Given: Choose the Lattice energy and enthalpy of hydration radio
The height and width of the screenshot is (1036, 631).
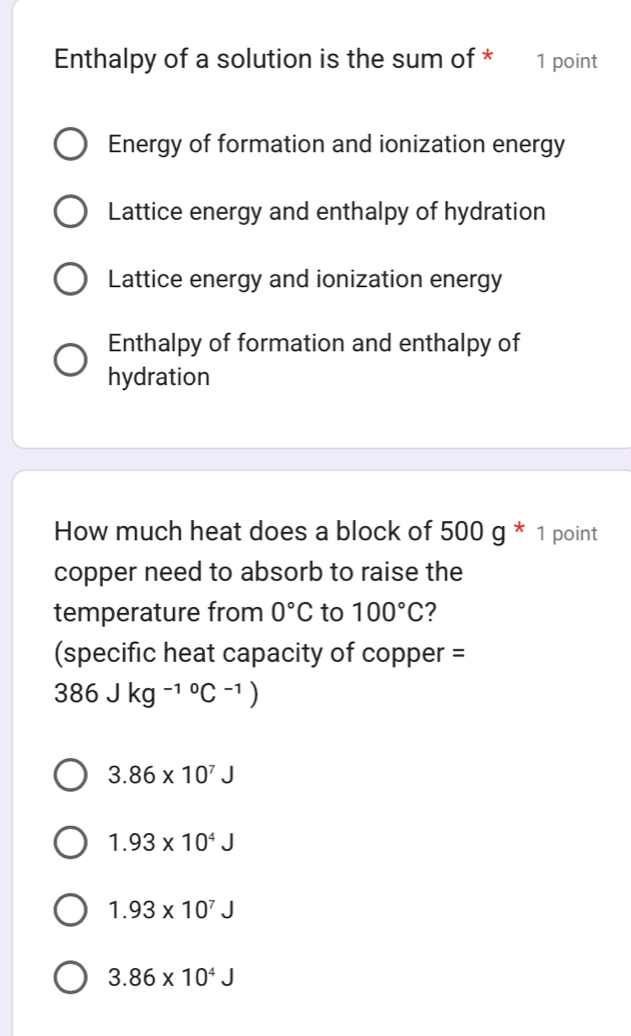Looking at the screenshot, I should click(69, 212).
